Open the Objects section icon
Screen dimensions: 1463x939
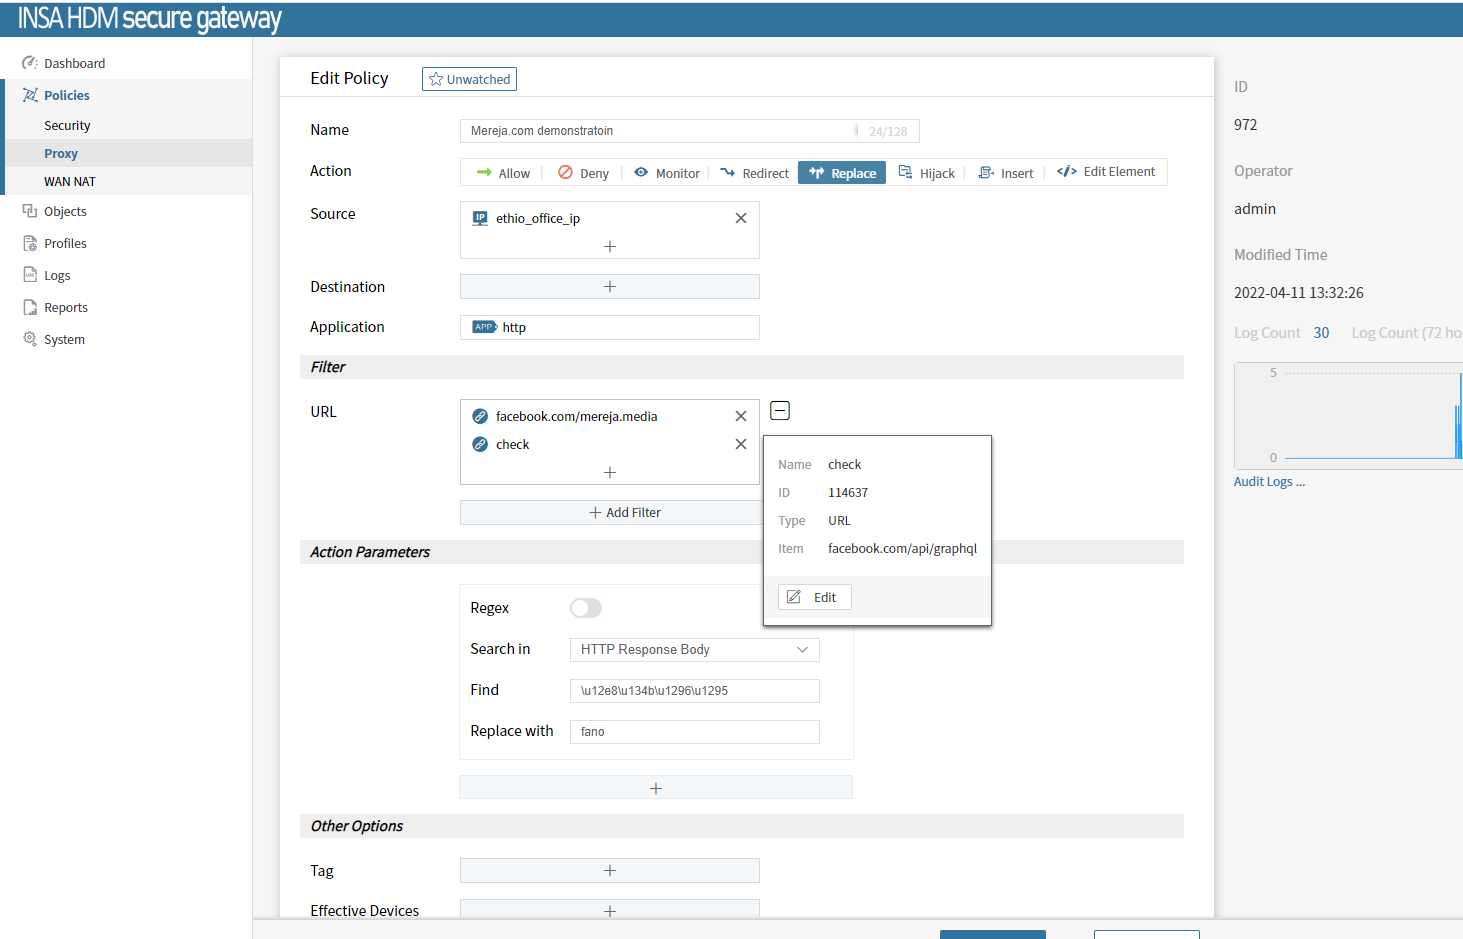30,211
